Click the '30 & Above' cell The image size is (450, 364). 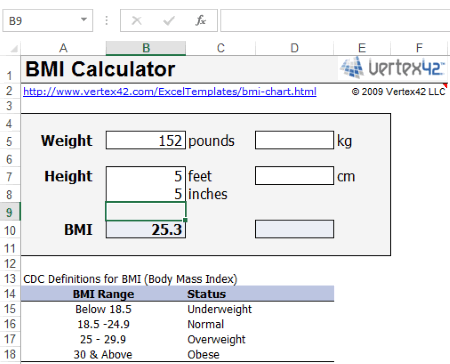click(x=103, y=354)
